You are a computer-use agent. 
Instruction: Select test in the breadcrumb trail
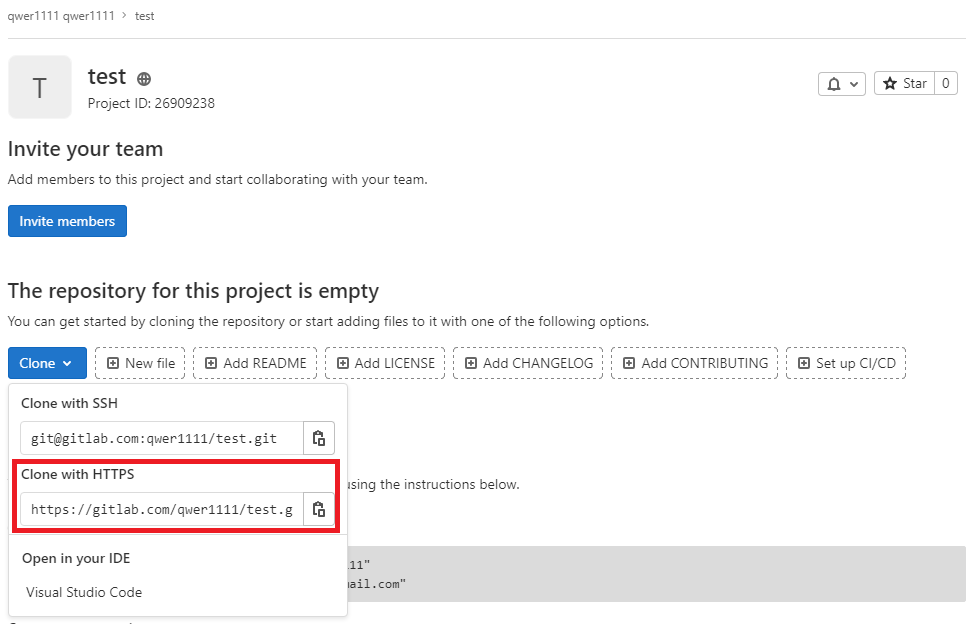[x=144, y=15]
